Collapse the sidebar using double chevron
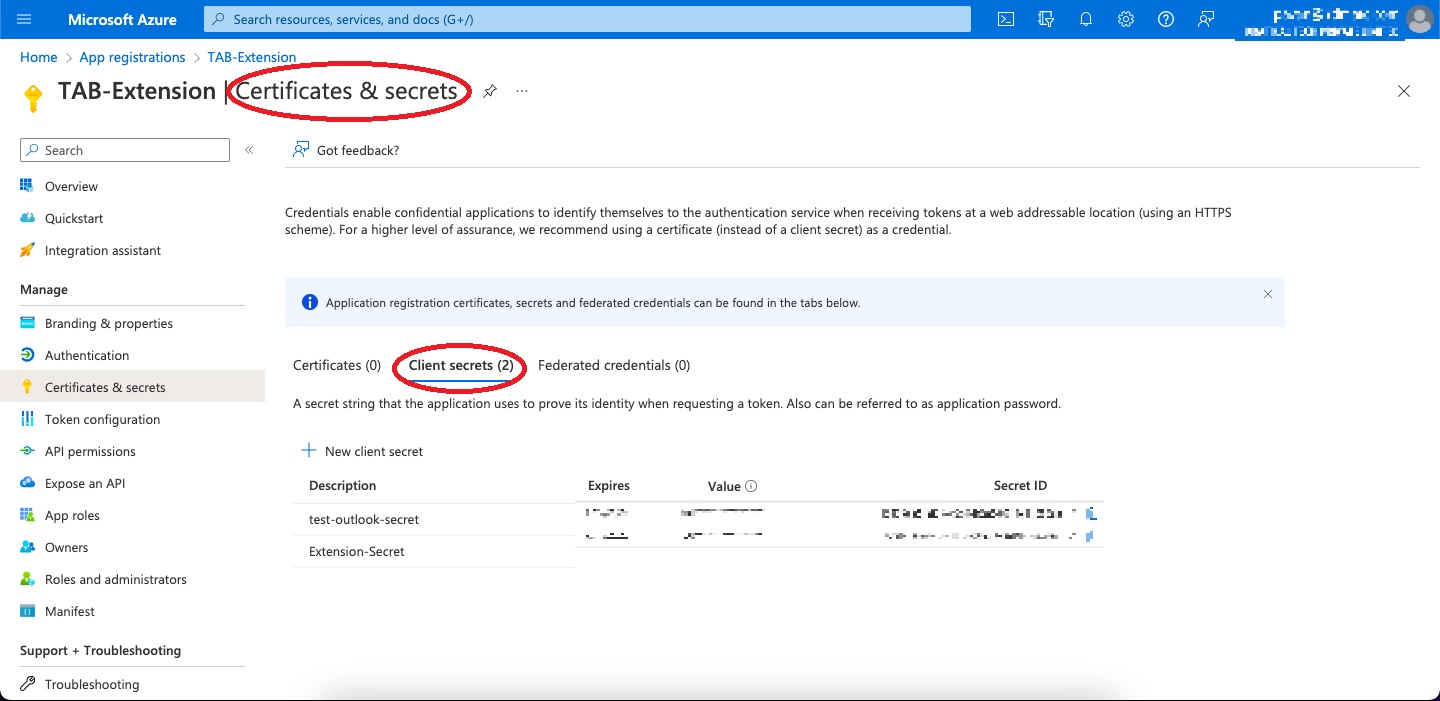 pyautogui.click(x=249, y=150)
